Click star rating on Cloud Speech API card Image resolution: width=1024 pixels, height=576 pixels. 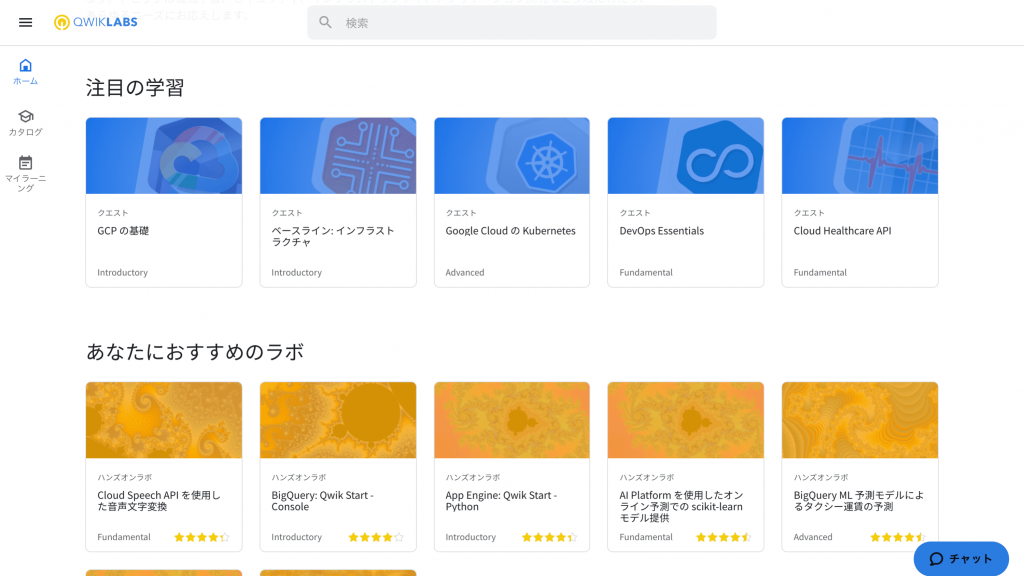coord(202,537)
